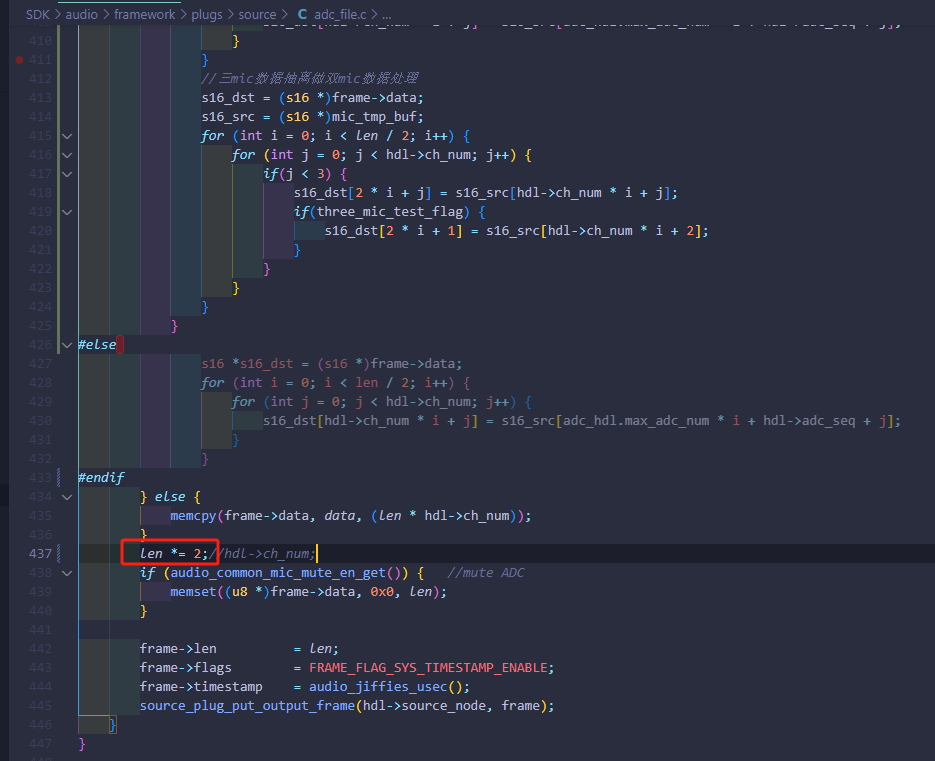This screenshot has width=935, height=761.
Task: Open the plugs breadcrumb segment
Action: click(x=207, y=14)
